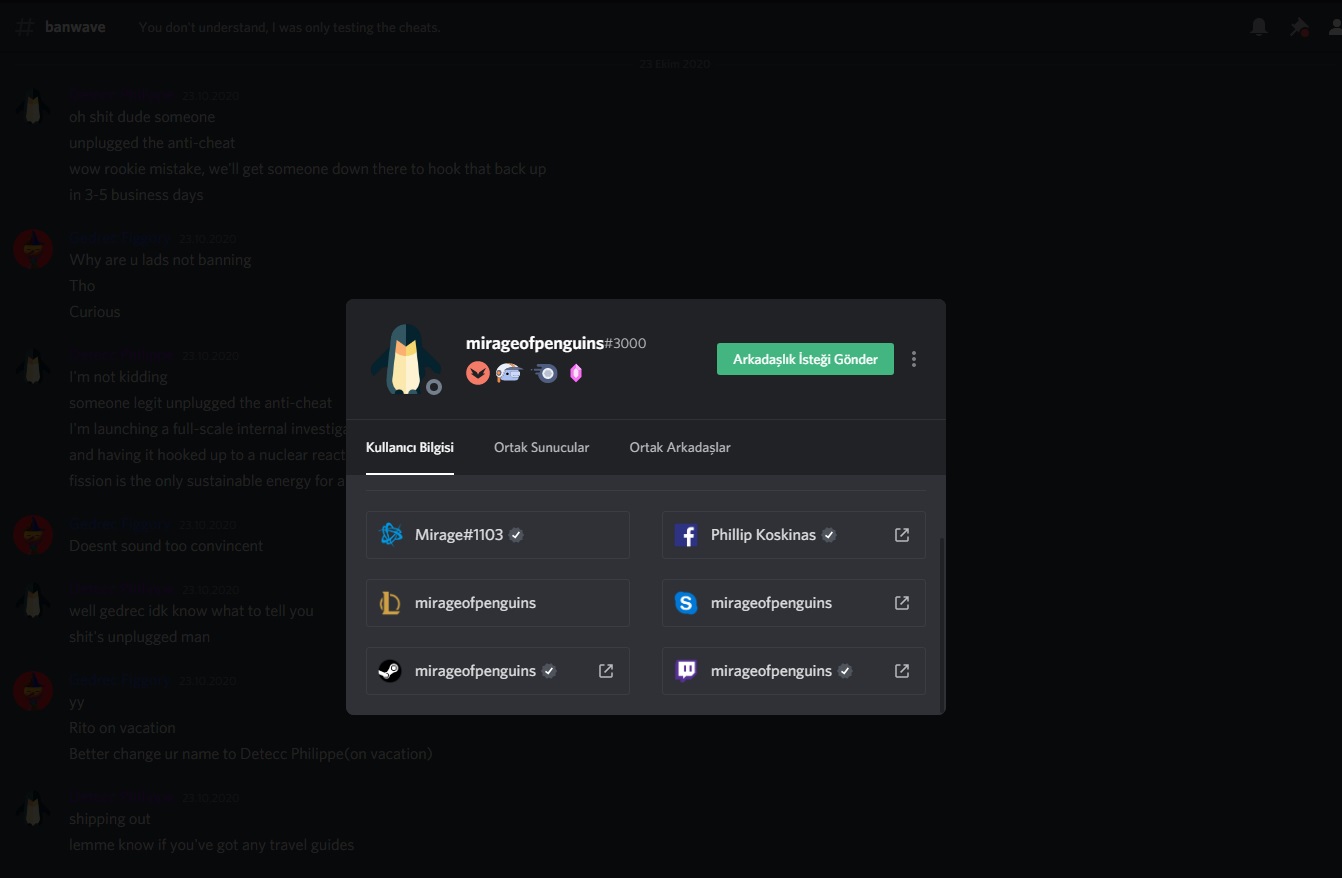
Task: Click the message 'Rito on vacation'
Action: click(x=122, y=728)
